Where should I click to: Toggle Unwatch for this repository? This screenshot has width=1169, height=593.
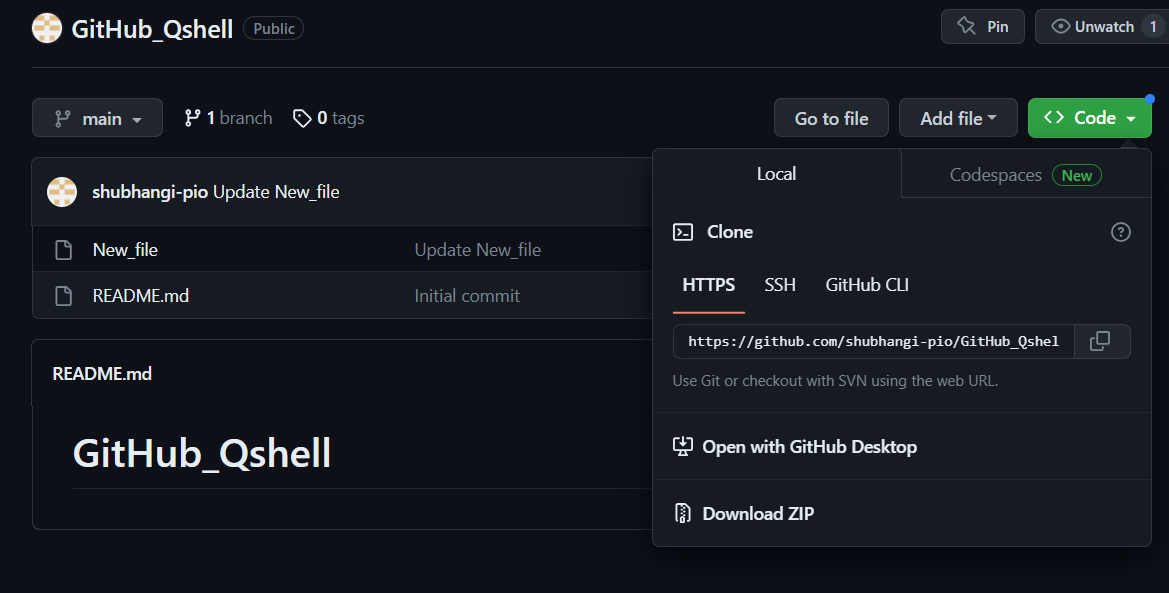[1092, 27]
